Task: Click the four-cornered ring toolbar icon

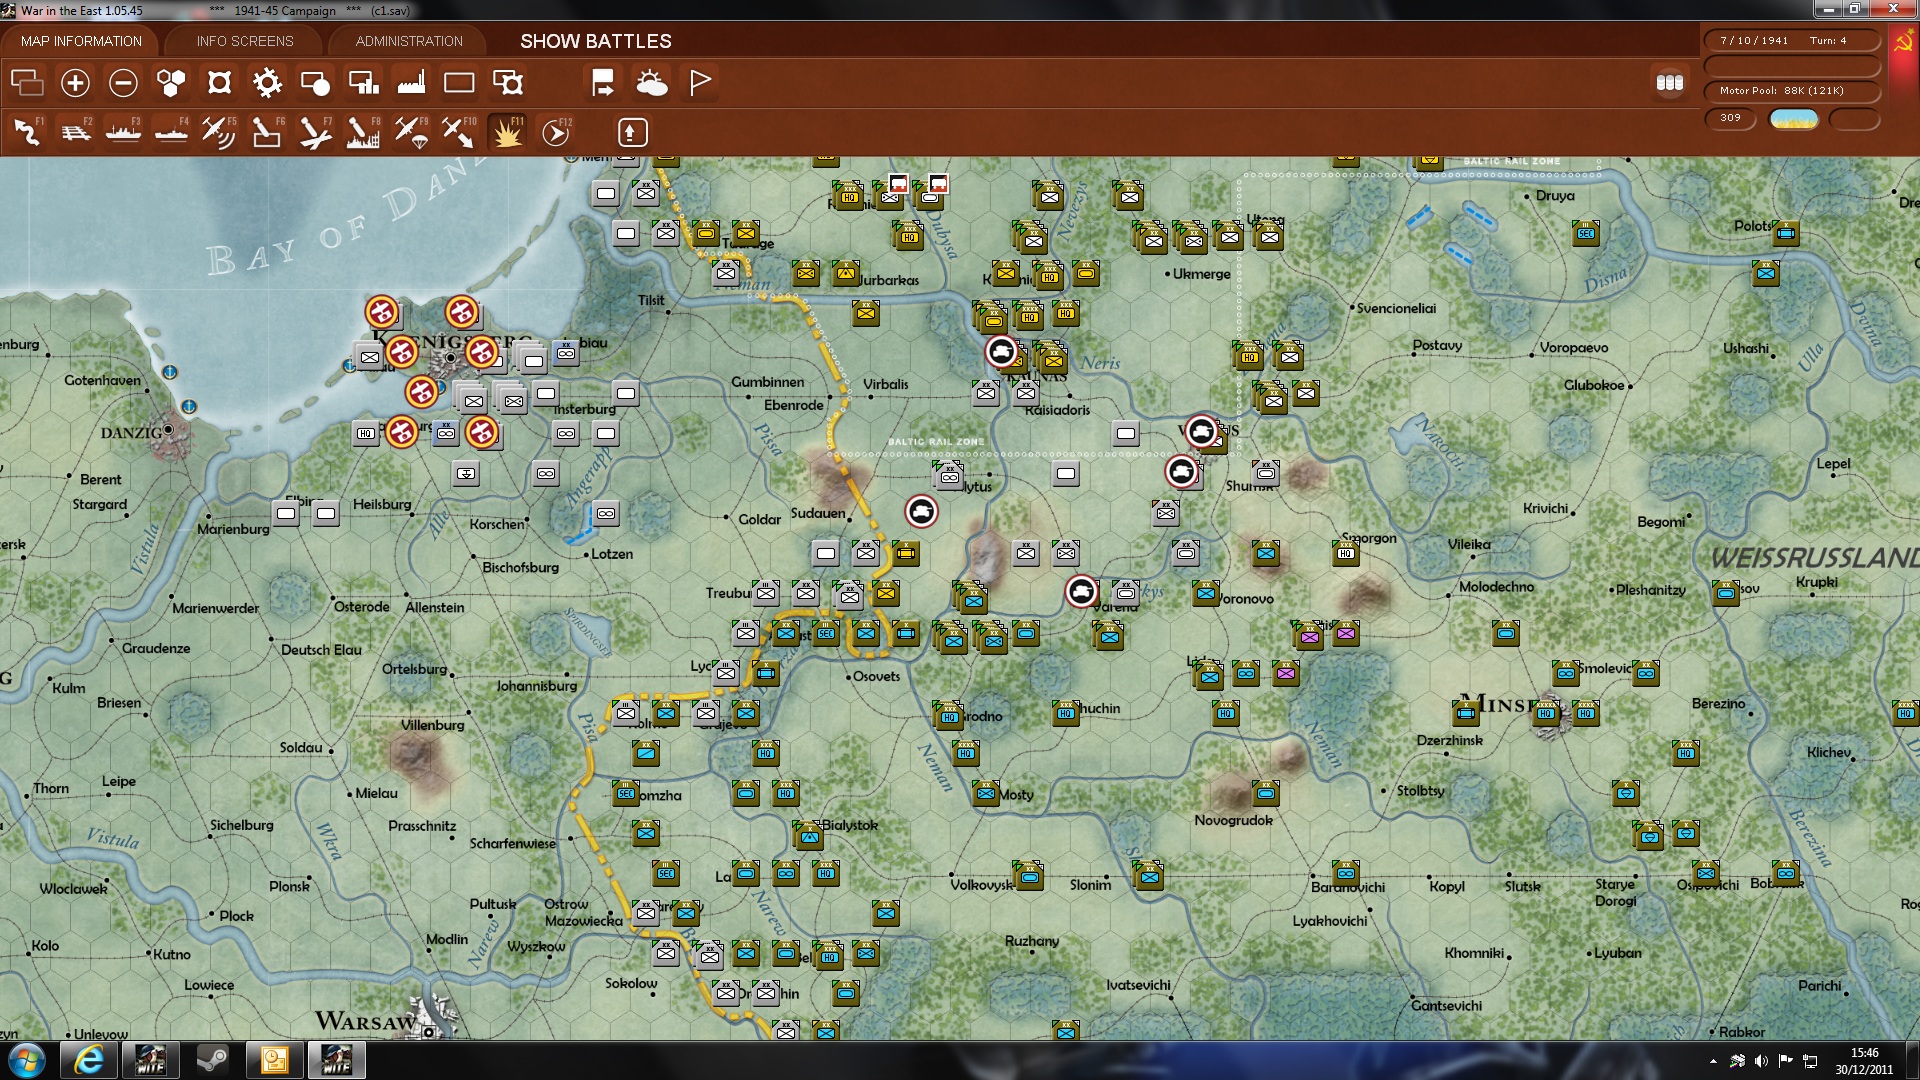Action: [219, 83]
